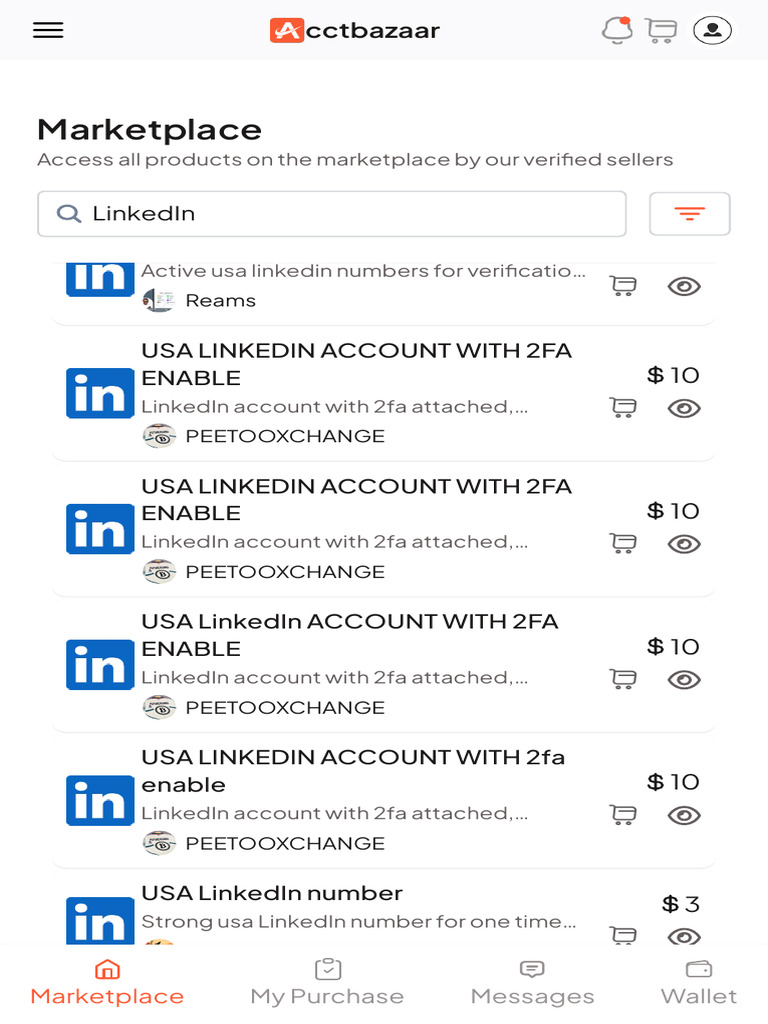Image resolution: width=768 pixels, height=1024 pixels.
Task: Open the USA LinkedIn number listing title
Action: pos(272,892)
